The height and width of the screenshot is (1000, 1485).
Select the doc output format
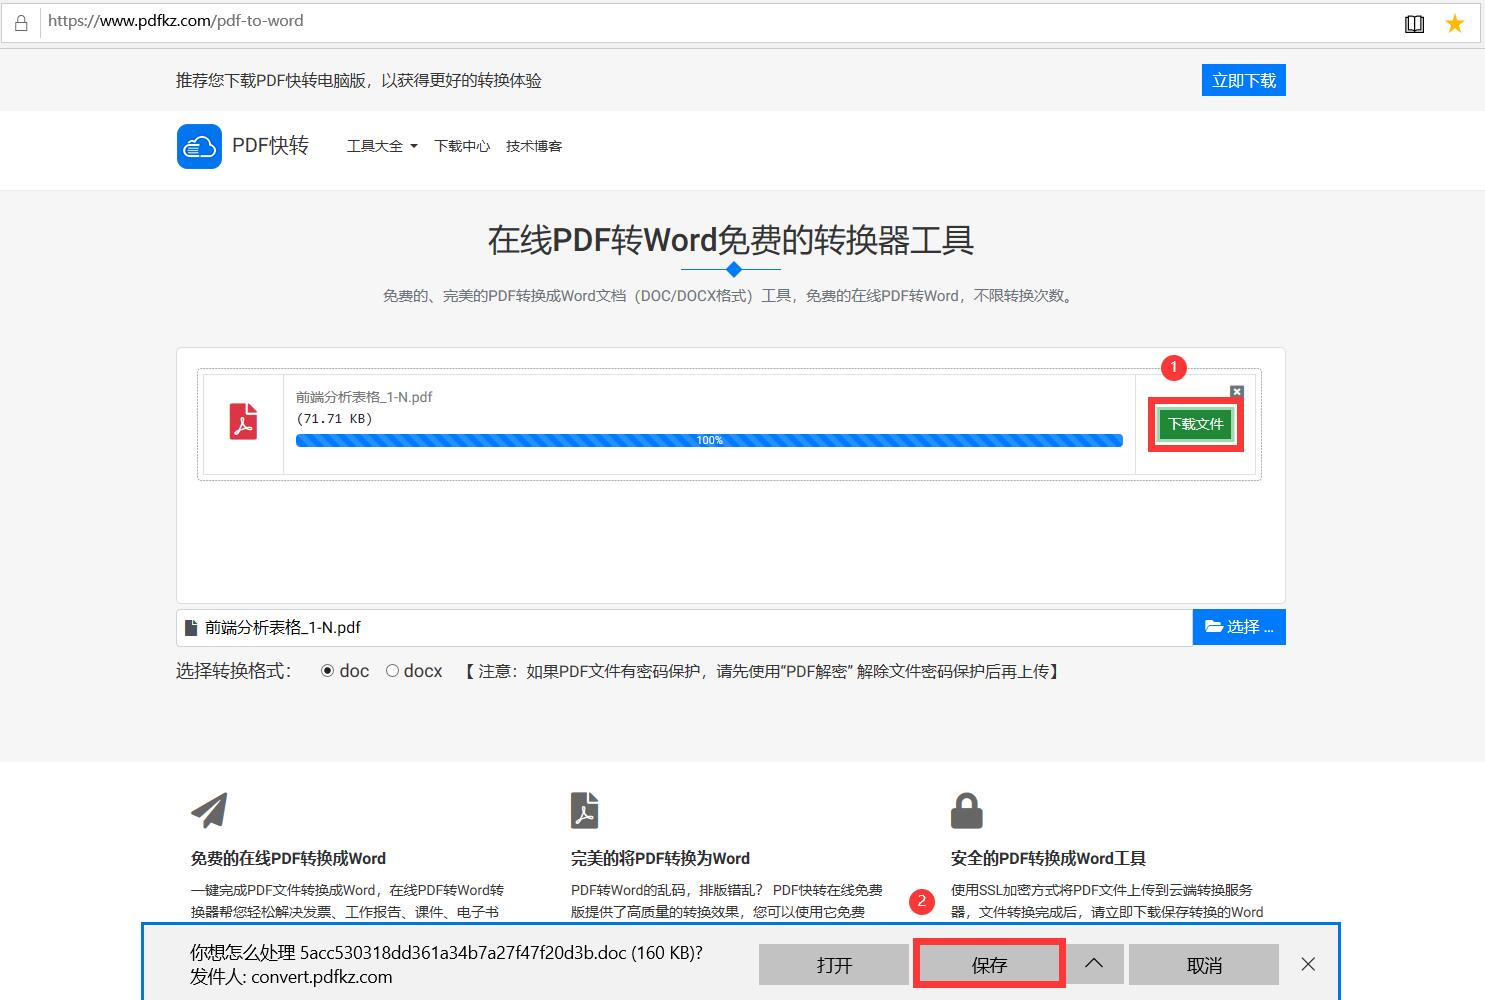point(327,670)
